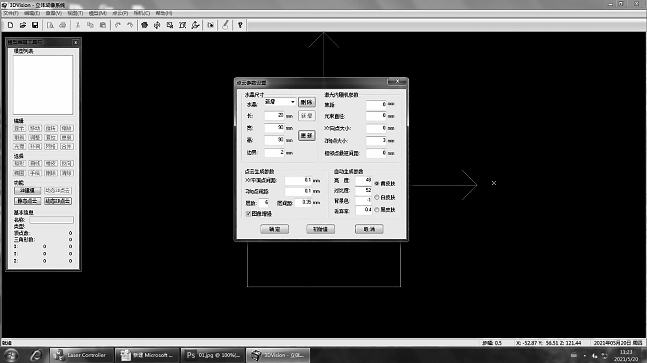
Task: Click the brush tool toolbar icon
Action: 225,25
